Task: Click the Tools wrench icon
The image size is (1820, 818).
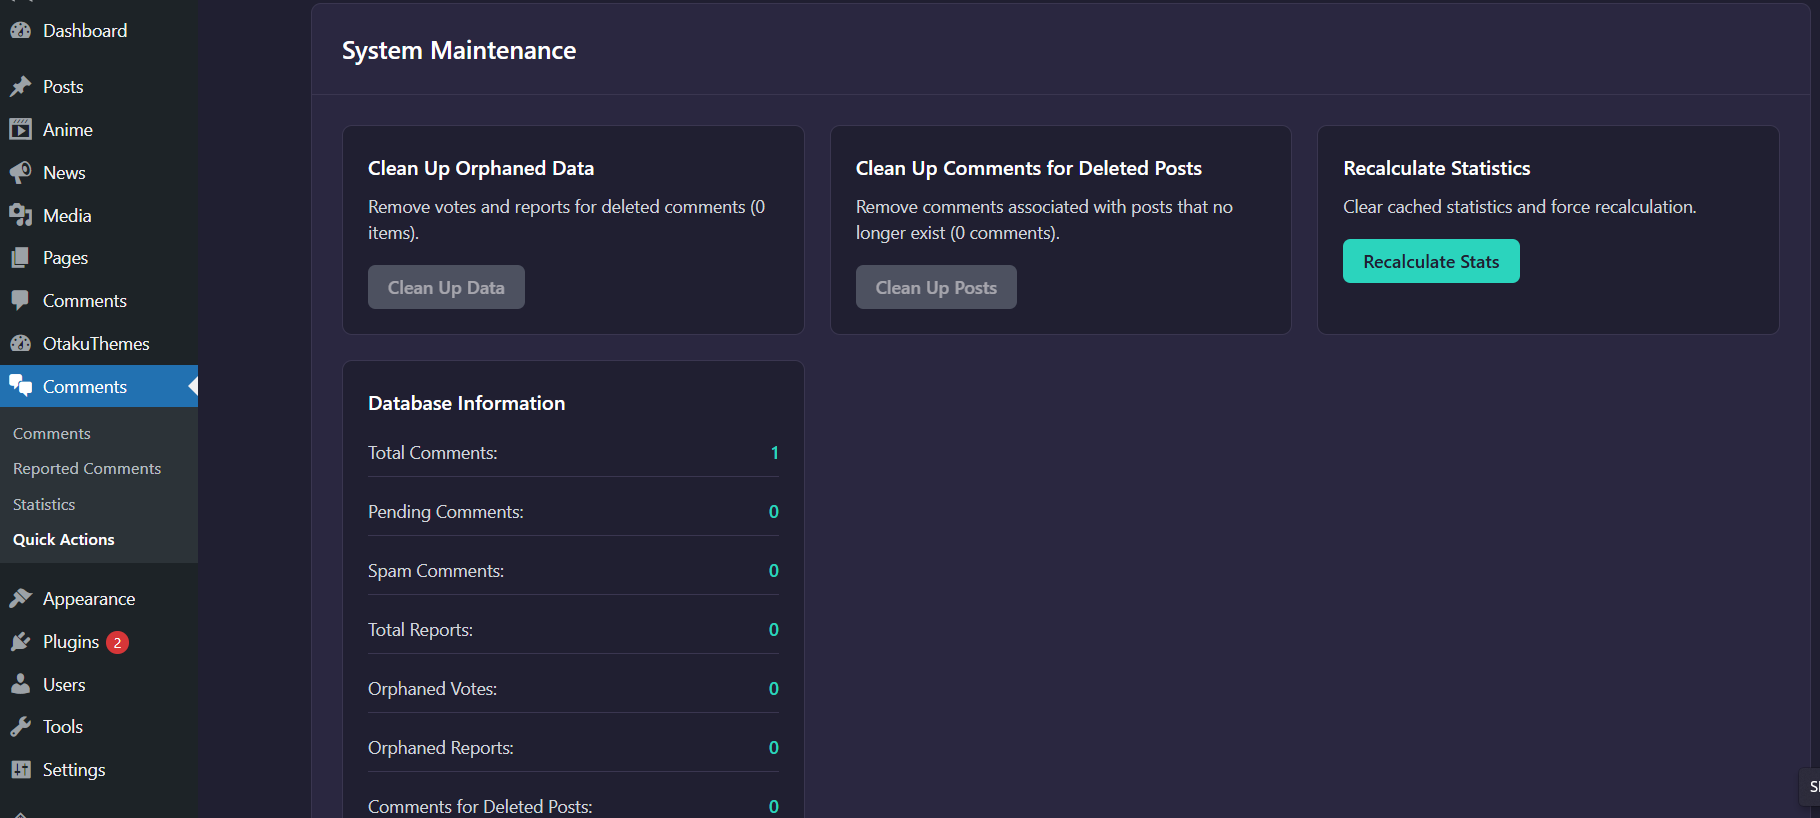Action: click(x=20, y=727)
